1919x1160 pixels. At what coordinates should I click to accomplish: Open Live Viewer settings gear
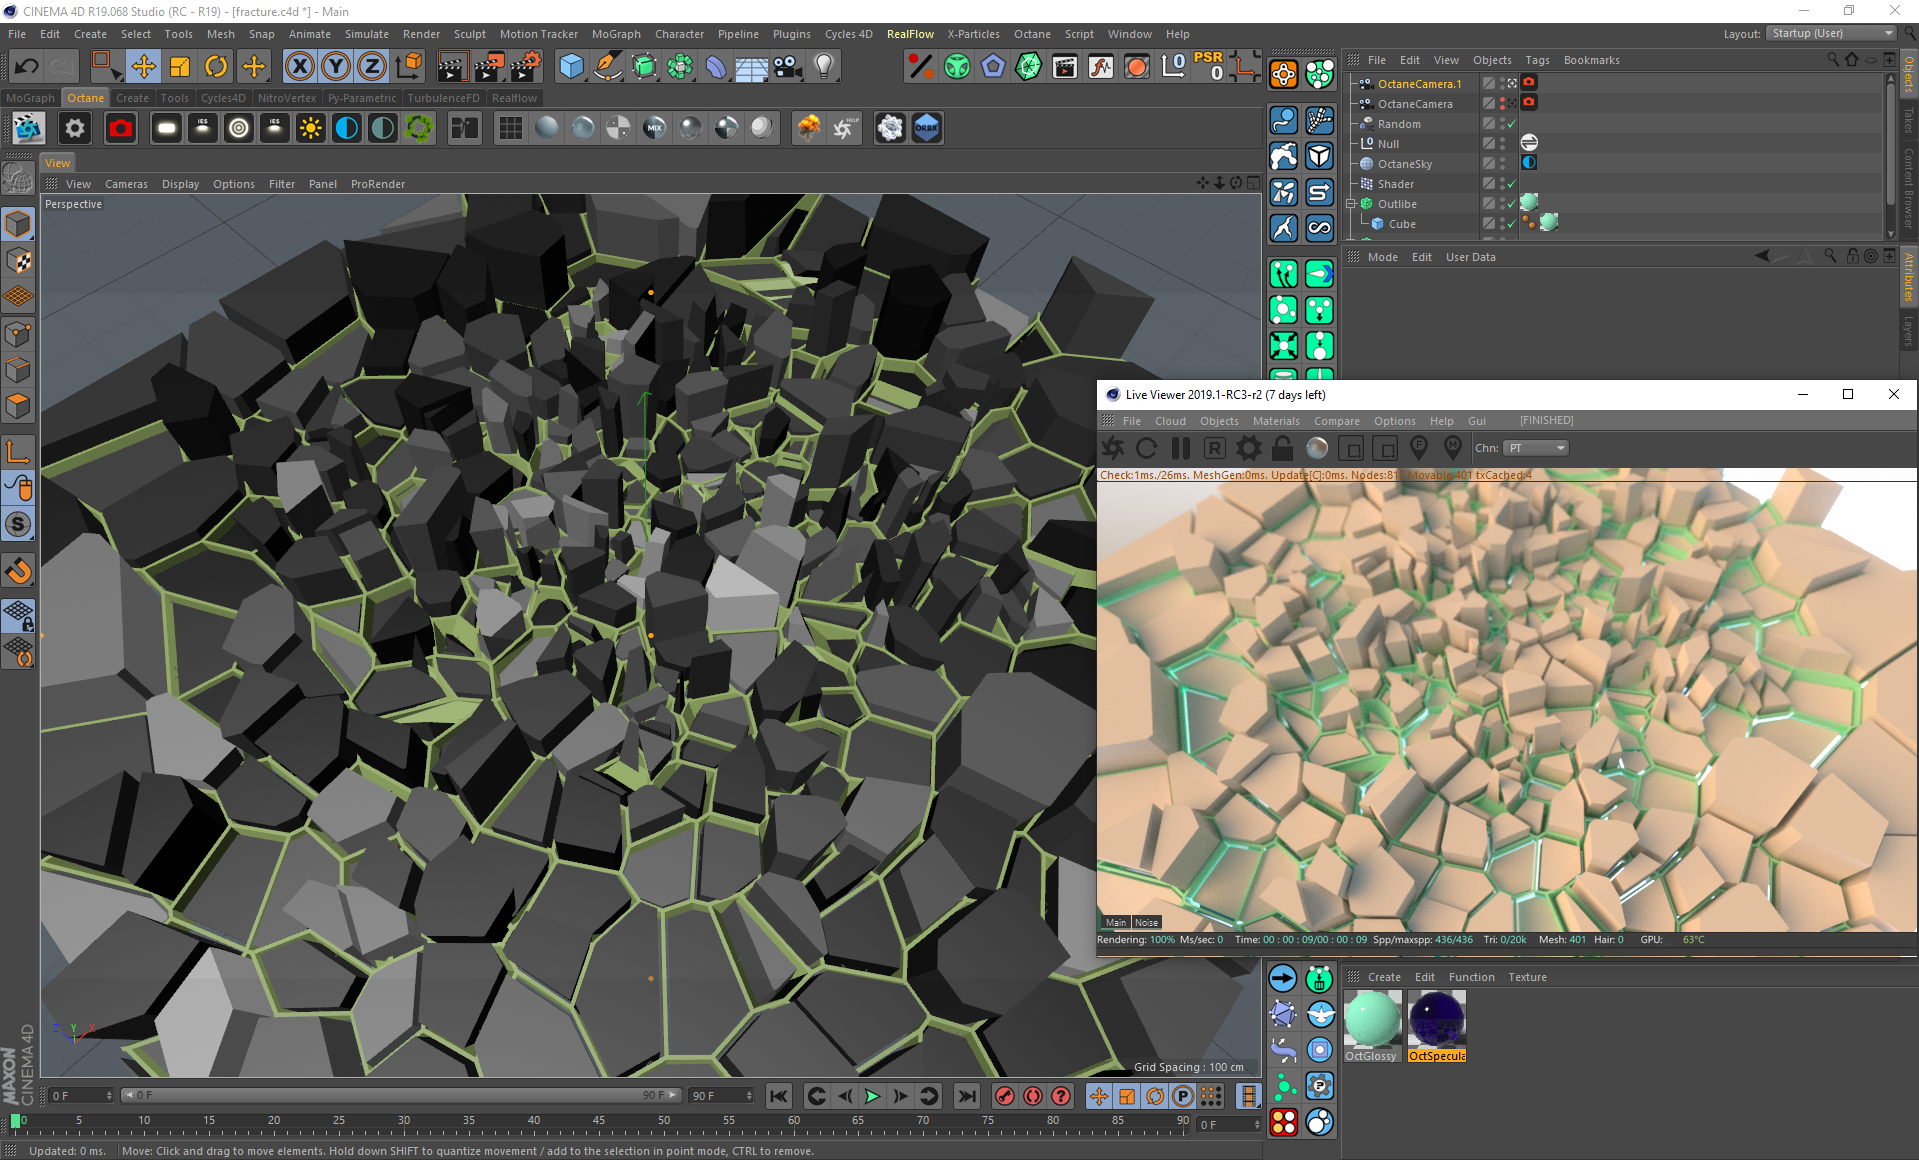pyautogui.click(x=1249, y=448)
